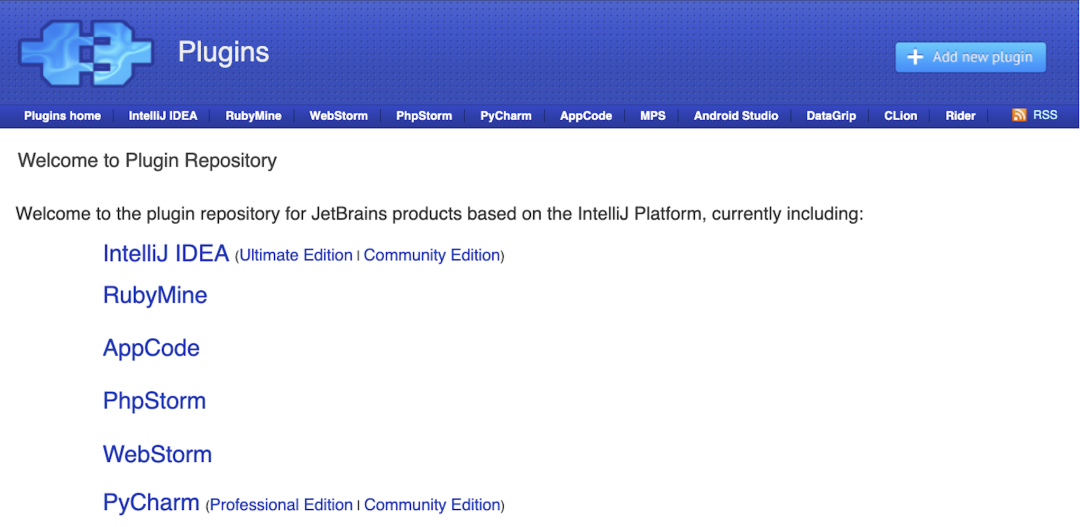Select PhpStorm in the navigation bar
The height and width of the screenshot is (527, 1080).
click(x=424, y=116)
